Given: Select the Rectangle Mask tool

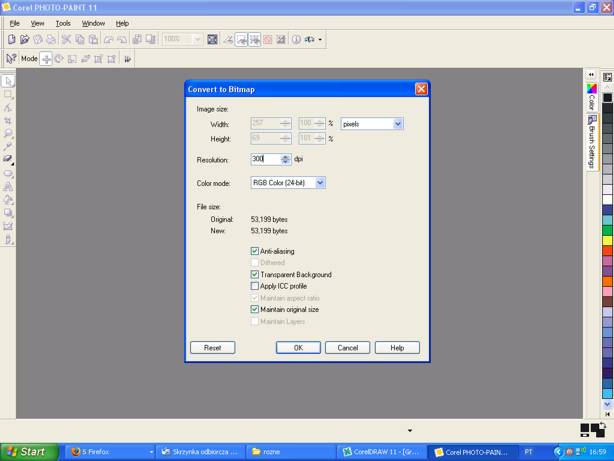Looking at the screenshot, I should click(9, 94).
